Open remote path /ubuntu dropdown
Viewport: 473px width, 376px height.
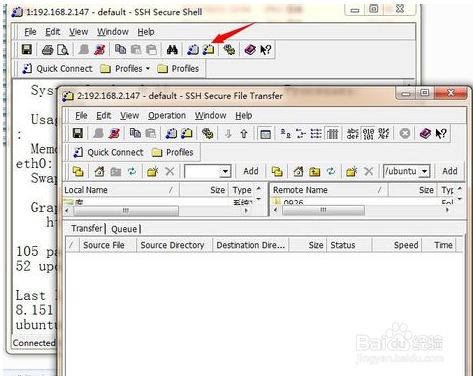(424, 171)
